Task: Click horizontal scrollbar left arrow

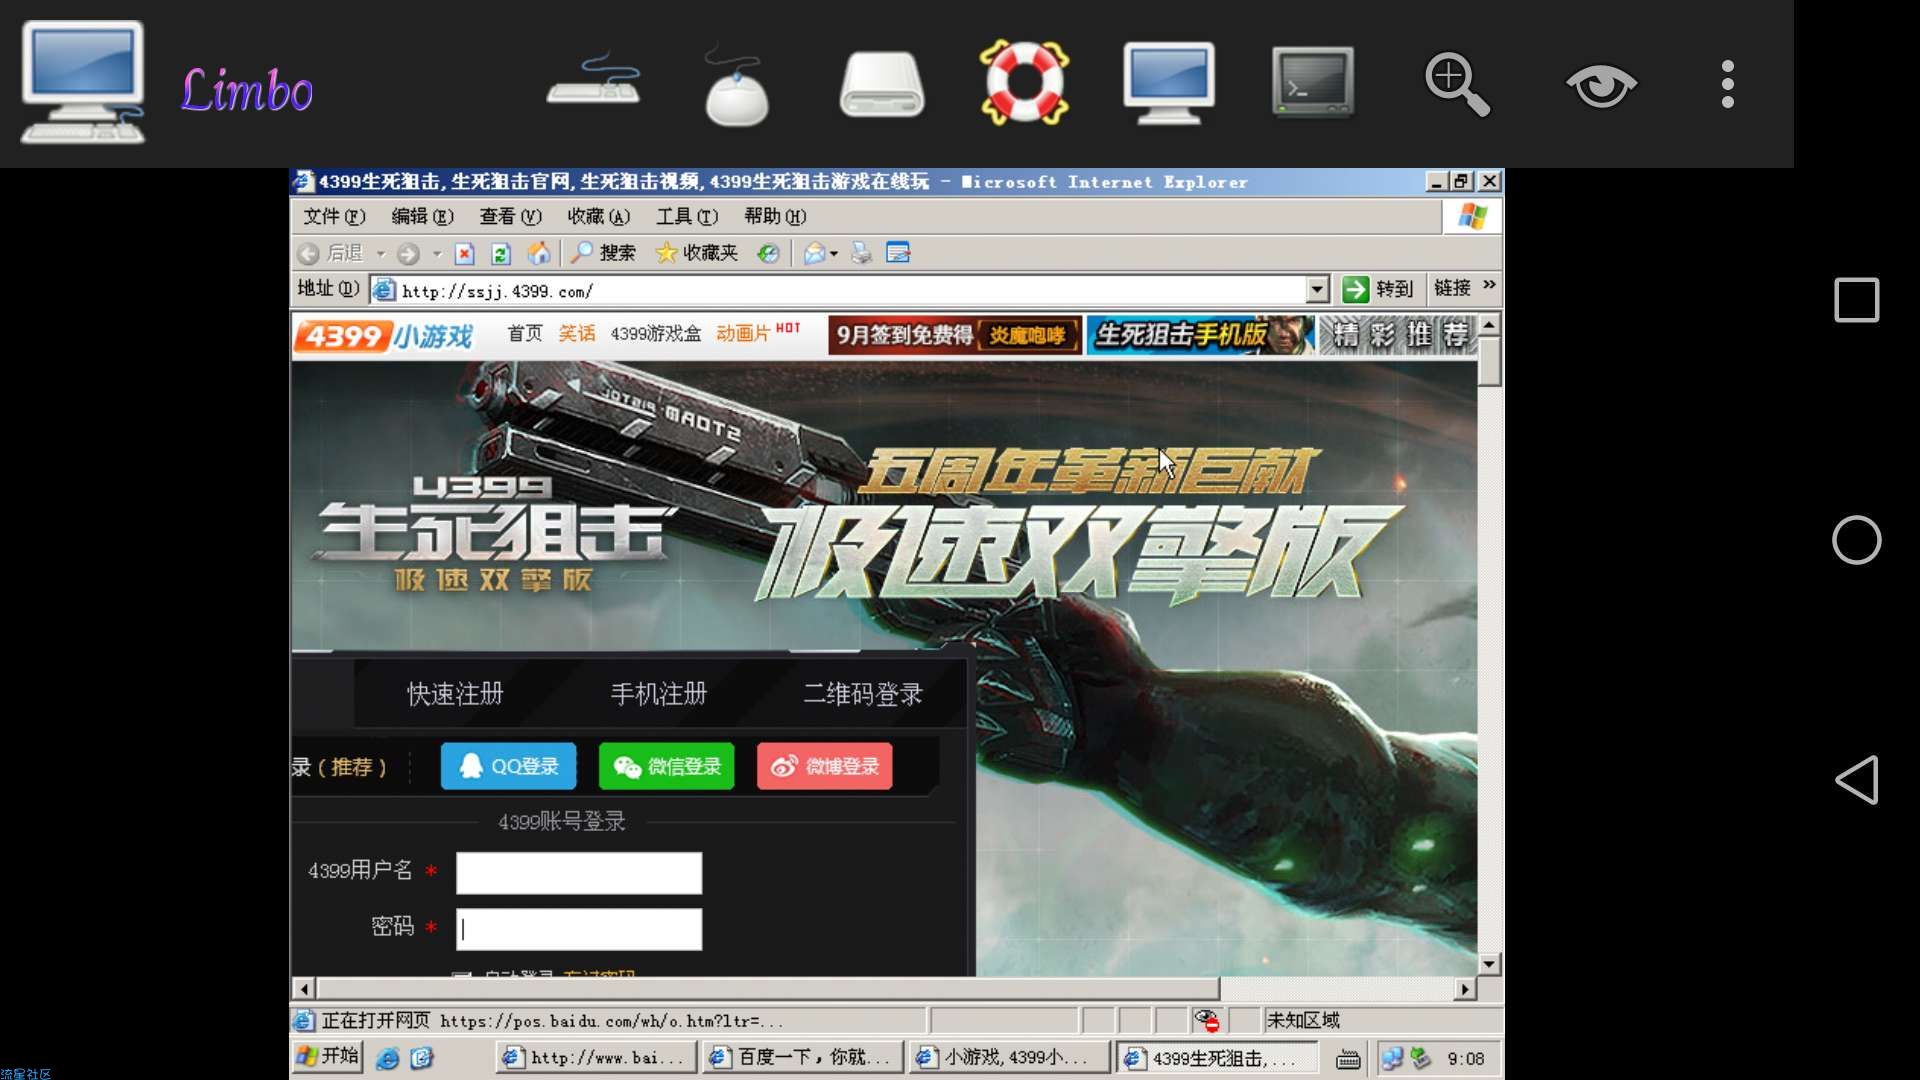Action: (x=304, y=989)
